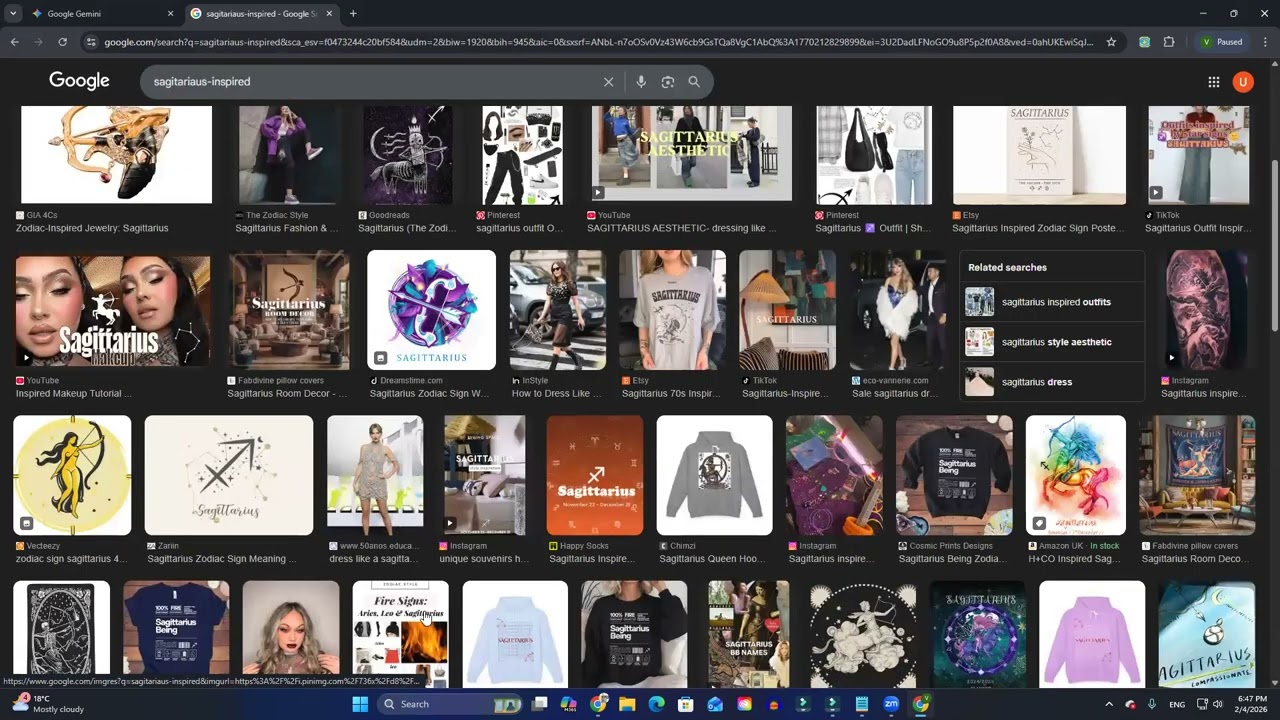Open the Sagittarius Makeup thumbnail
The height and width of the screenshot is (720, 1280).
pyautogui.click(x=113, y=310)
